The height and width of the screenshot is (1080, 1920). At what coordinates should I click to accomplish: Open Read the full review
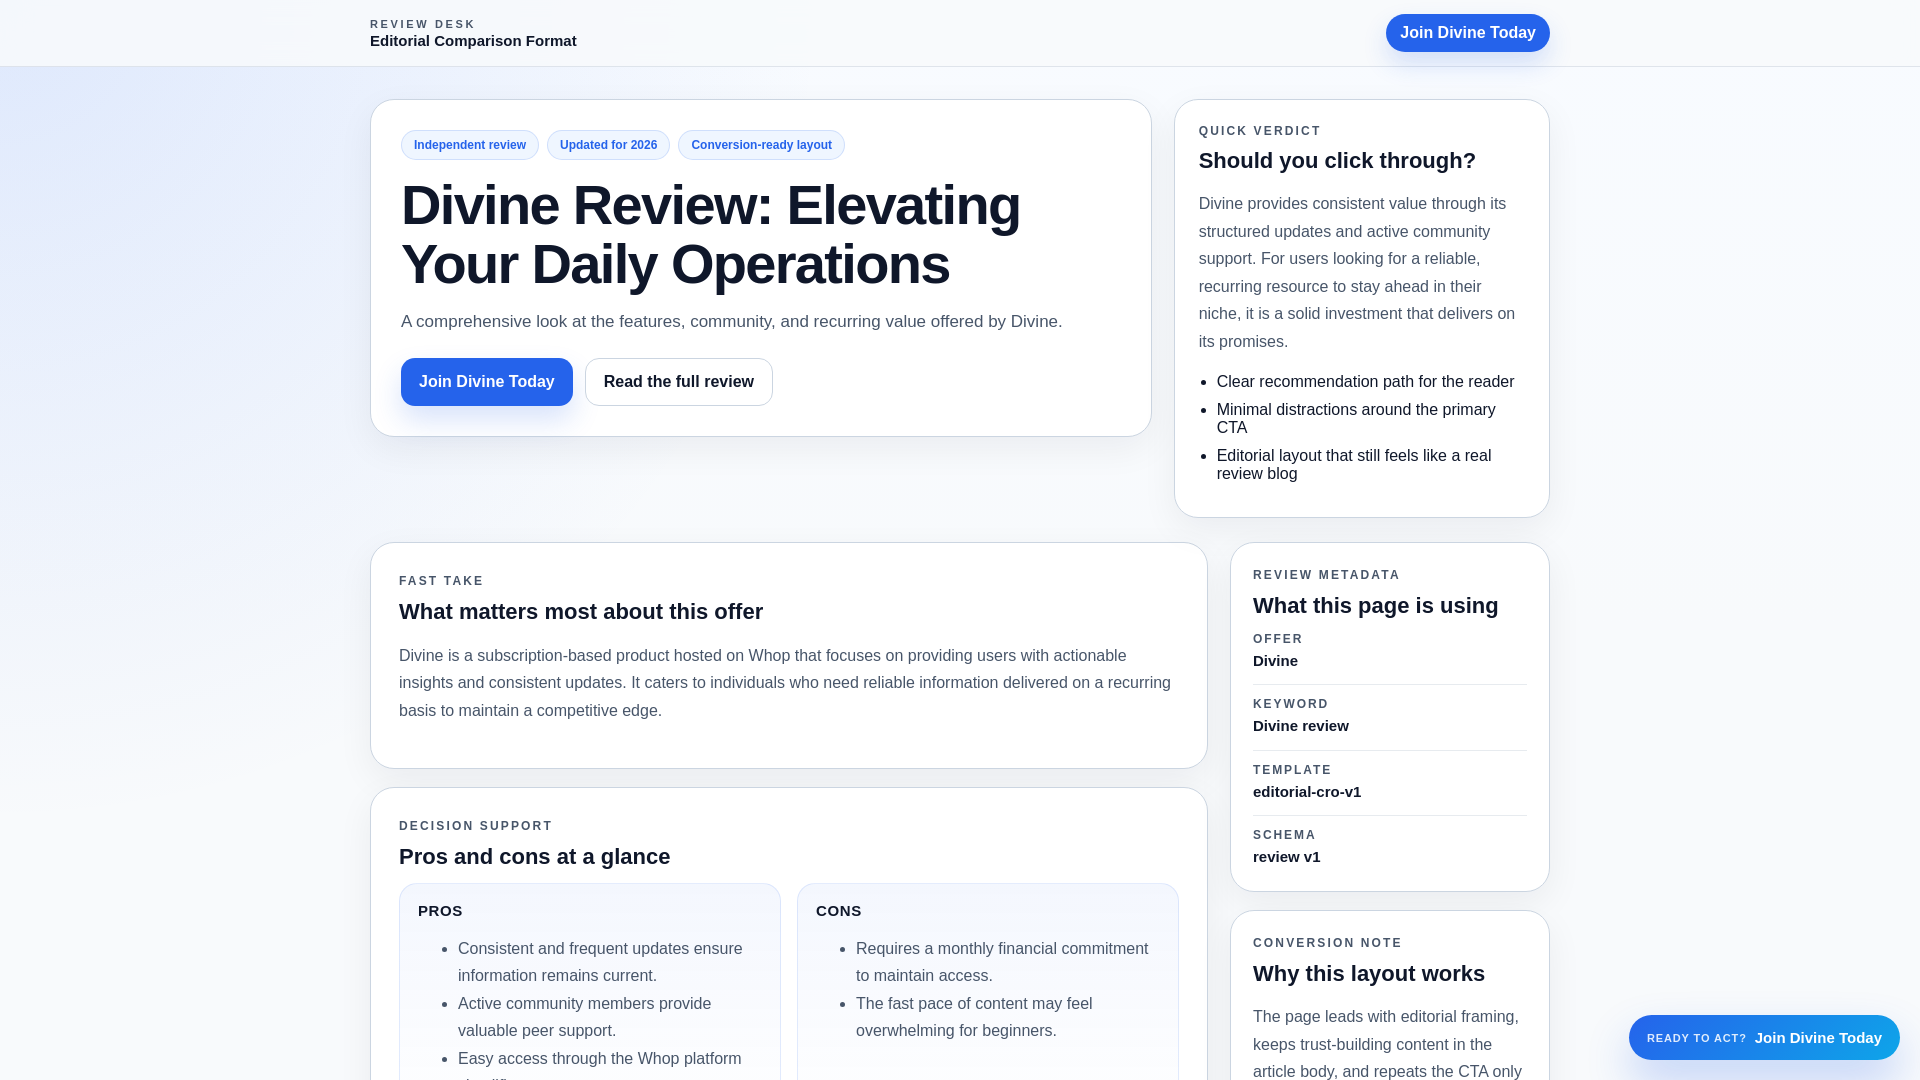point(679,382)
